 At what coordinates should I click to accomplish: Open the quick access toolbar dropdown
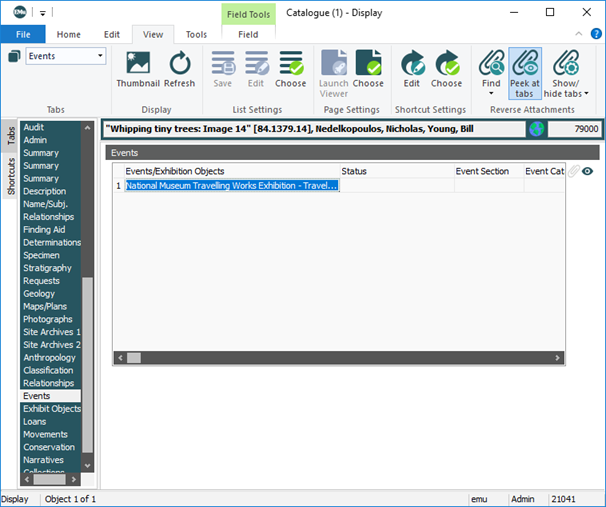44,13
